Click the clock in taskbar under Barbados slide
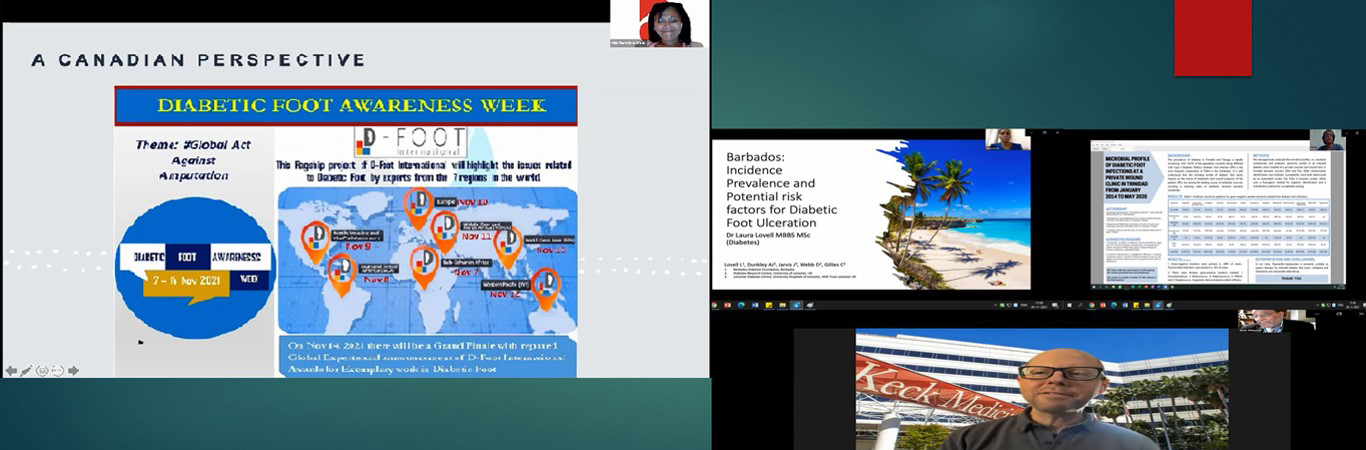Screen dimensions: 1366x450 1039,305
